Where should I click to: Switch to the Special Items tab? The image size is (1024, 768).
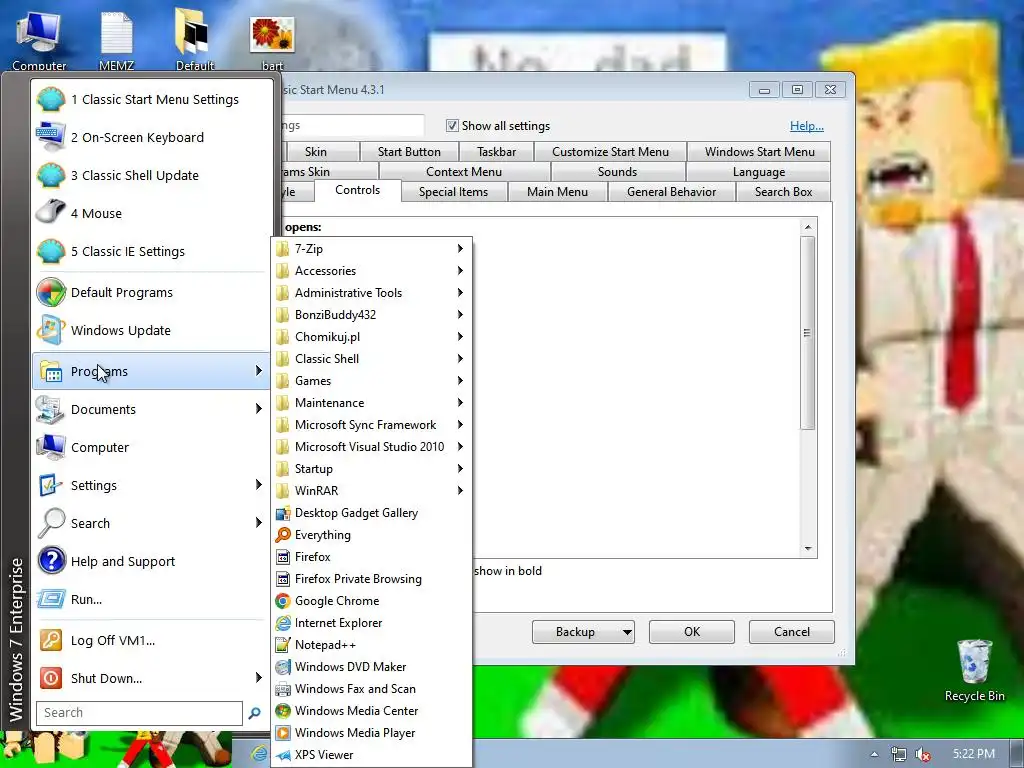click(x=453, y=191)
